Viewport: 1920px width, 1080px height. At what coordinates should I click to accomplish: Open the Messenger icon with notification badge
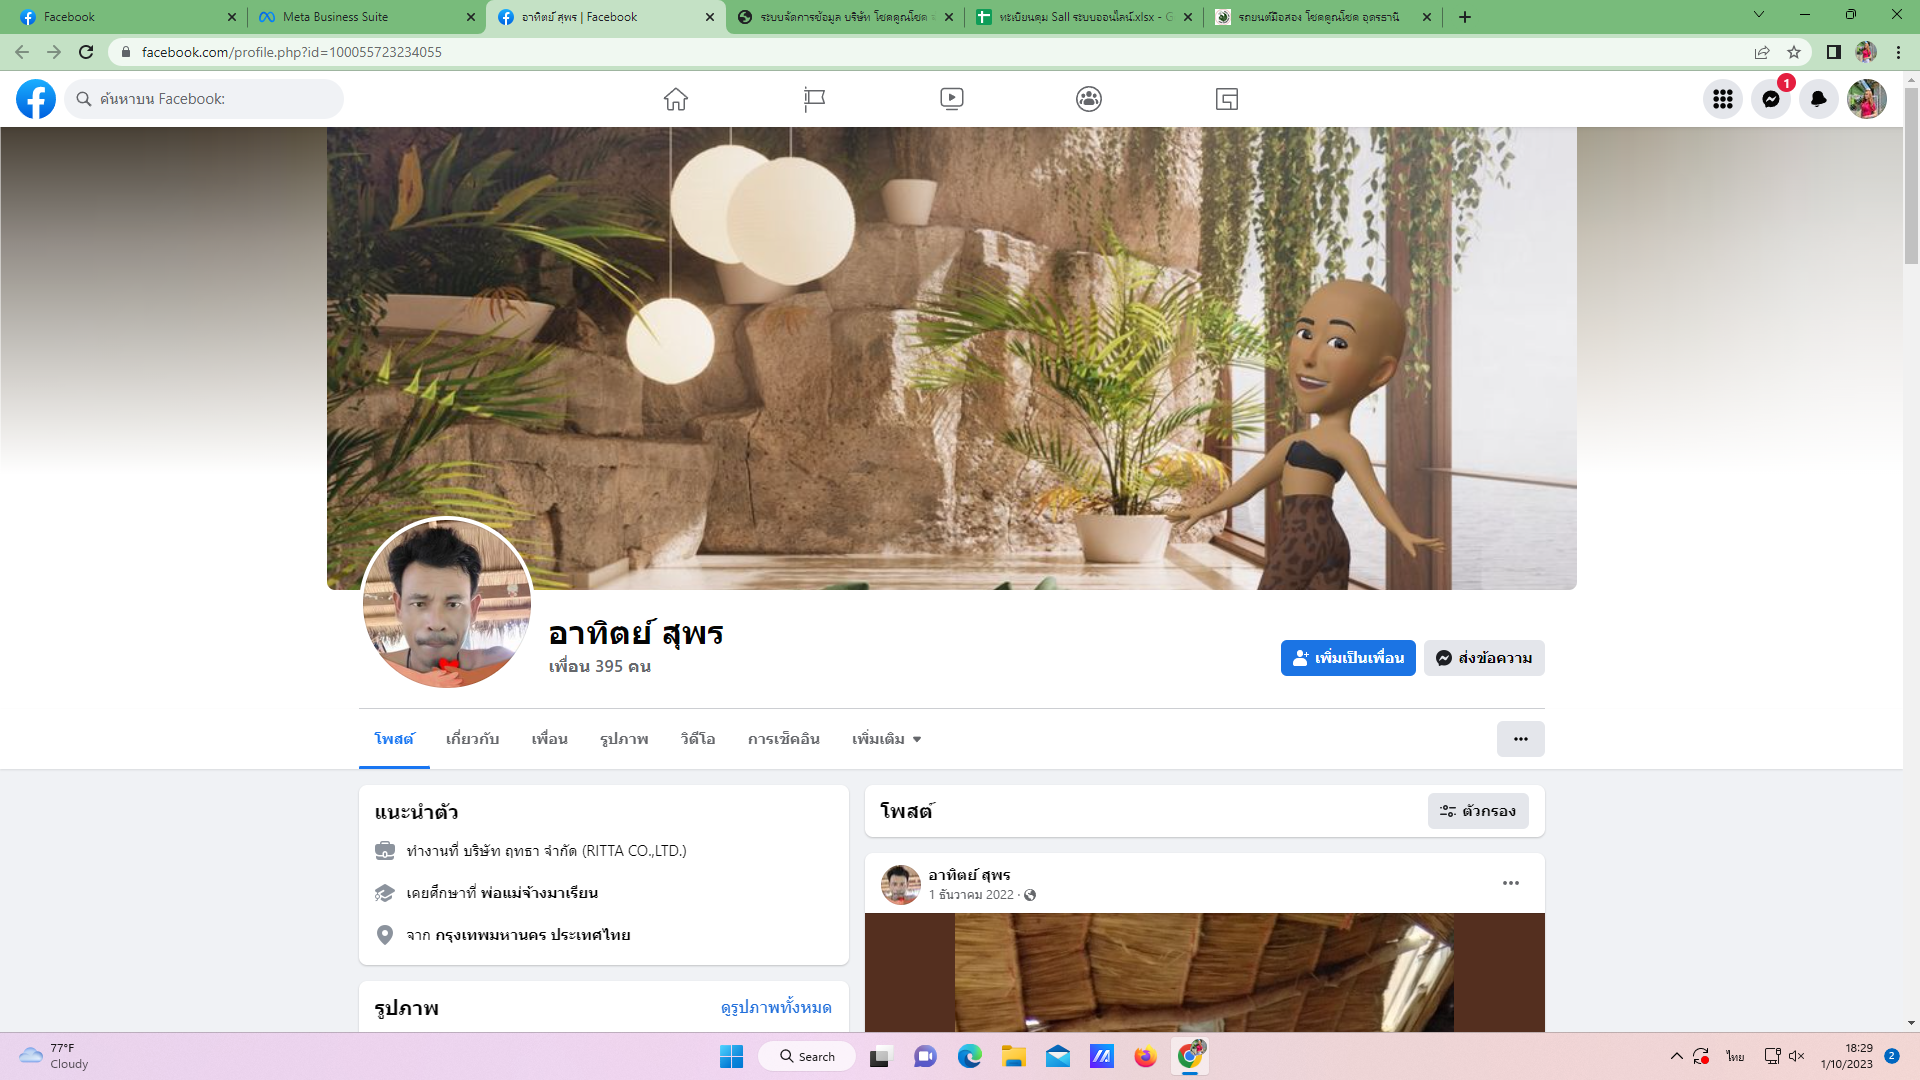[x=1770, y=99]
